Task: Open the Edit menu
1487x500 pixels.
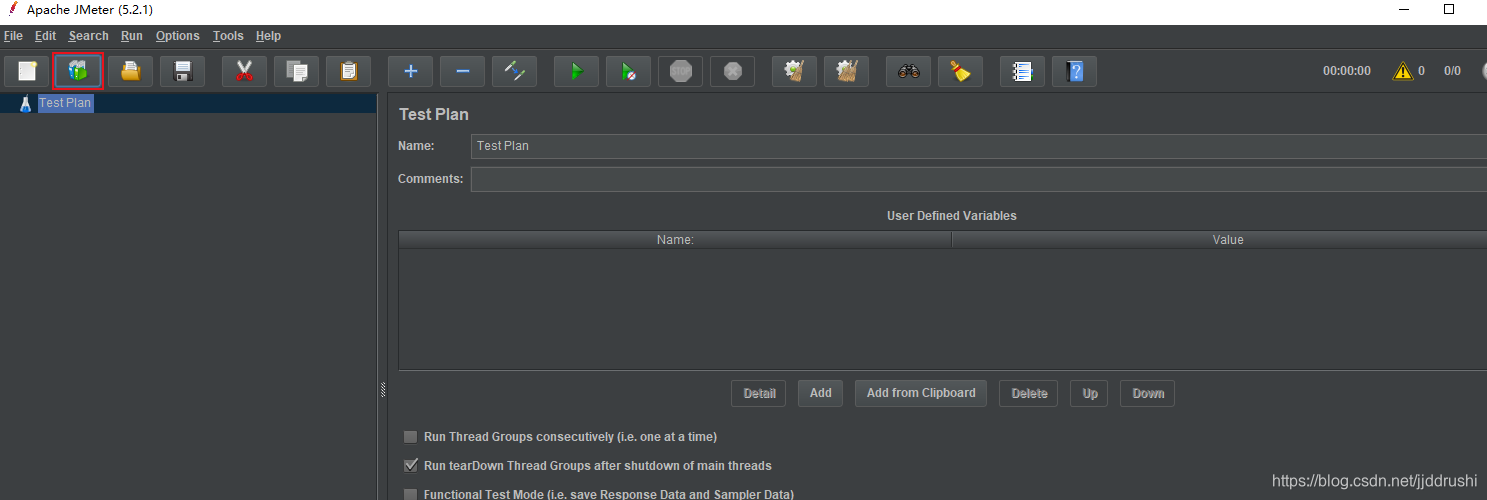Action: click(45, 36)
